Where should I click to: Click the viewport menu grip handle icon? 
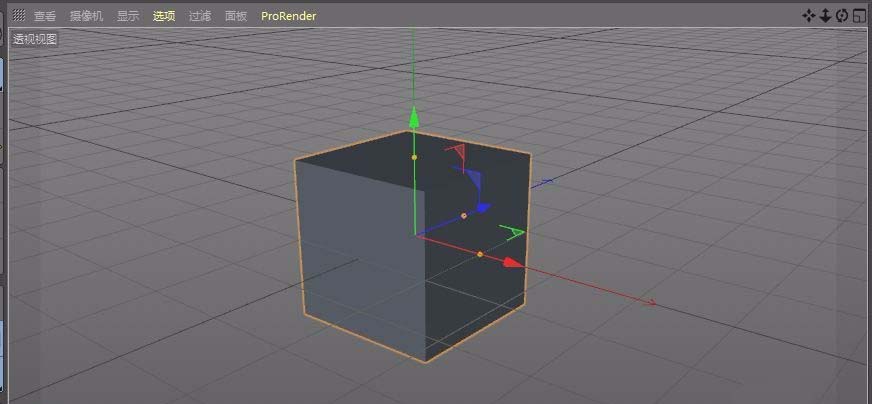pos(18,16)
